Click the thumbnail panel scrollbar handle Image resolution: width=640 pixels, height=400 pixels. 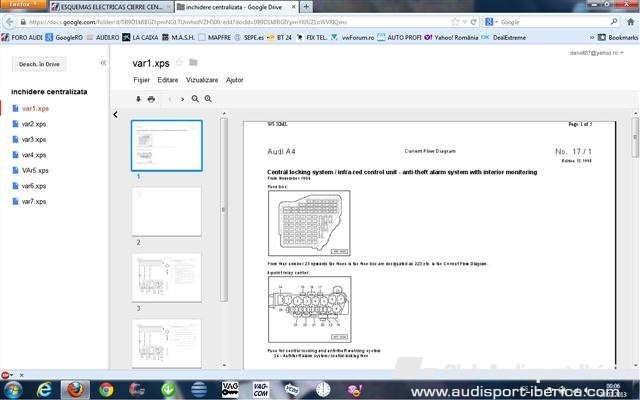pos(223,210)
